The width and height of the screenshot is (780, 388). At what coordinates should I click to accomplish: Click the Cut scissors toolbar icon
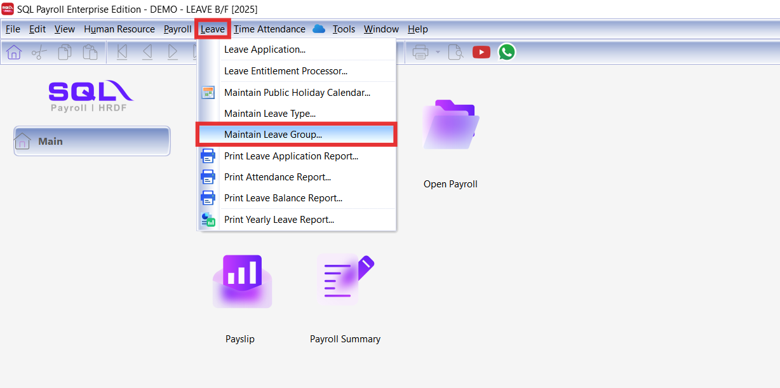click(39, 52)
